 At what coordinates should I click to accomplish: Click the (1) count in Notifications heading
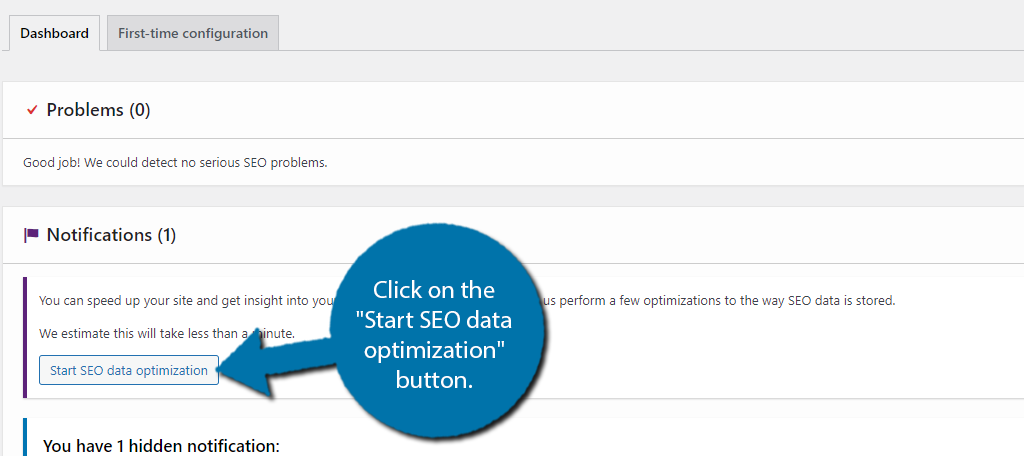[x=166, y=235]
